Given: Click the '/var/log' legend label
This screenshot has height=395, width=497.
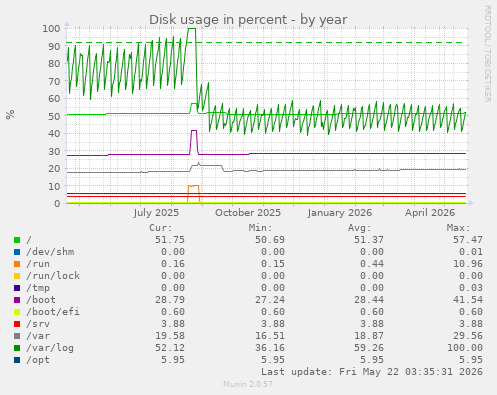Looking at the screenshot, I should [50, 348].
